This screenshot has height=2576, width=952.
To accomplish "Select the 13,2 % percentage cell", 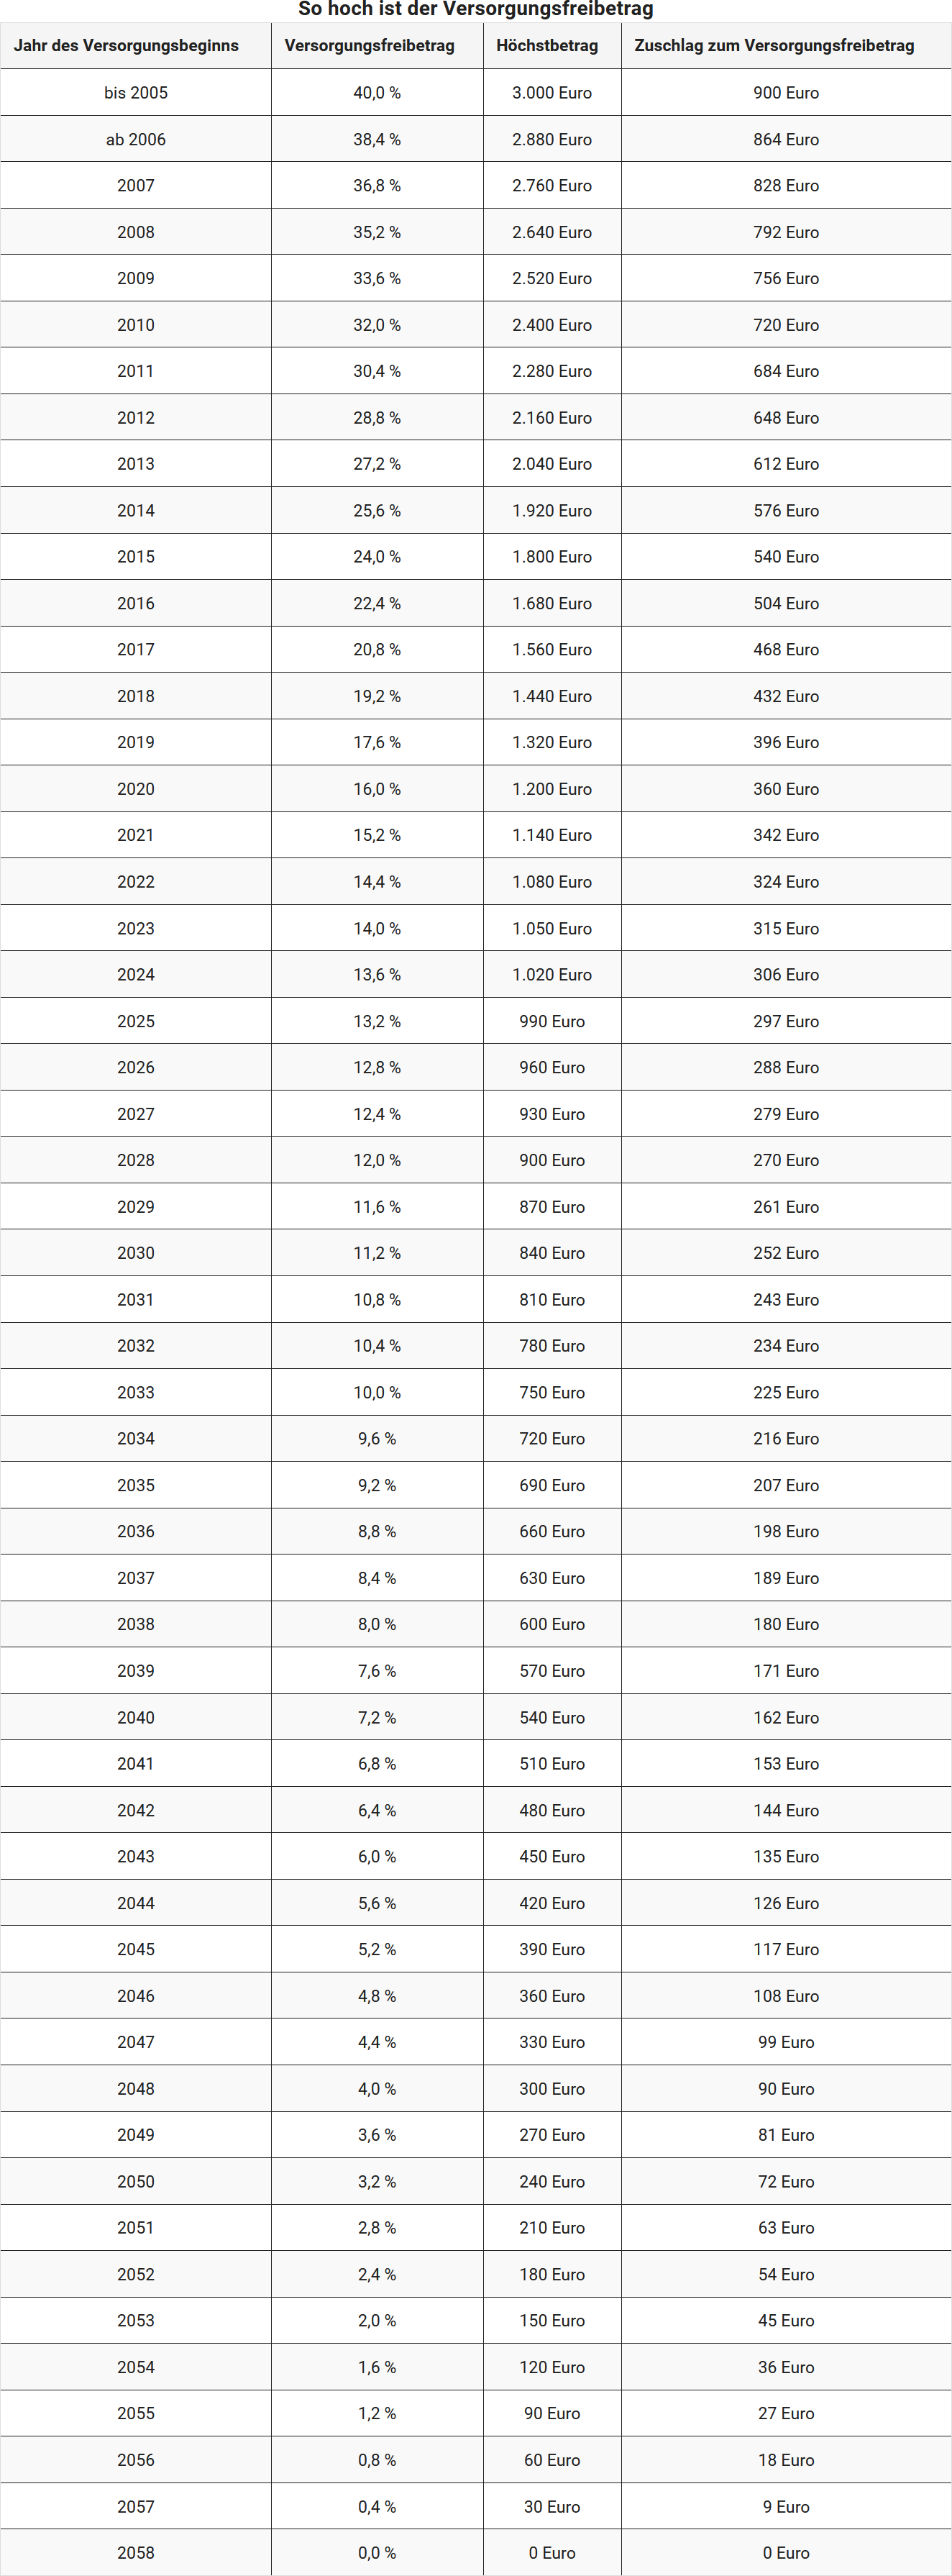I will (x=377, y=1022).
